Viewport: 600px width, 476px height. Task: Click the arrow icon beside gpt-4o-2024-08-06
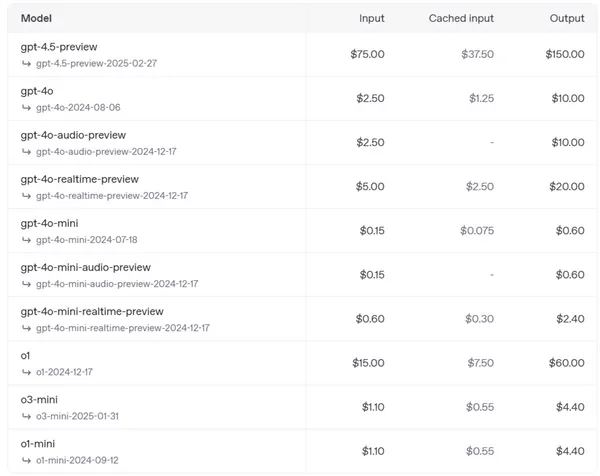point(26,107)
